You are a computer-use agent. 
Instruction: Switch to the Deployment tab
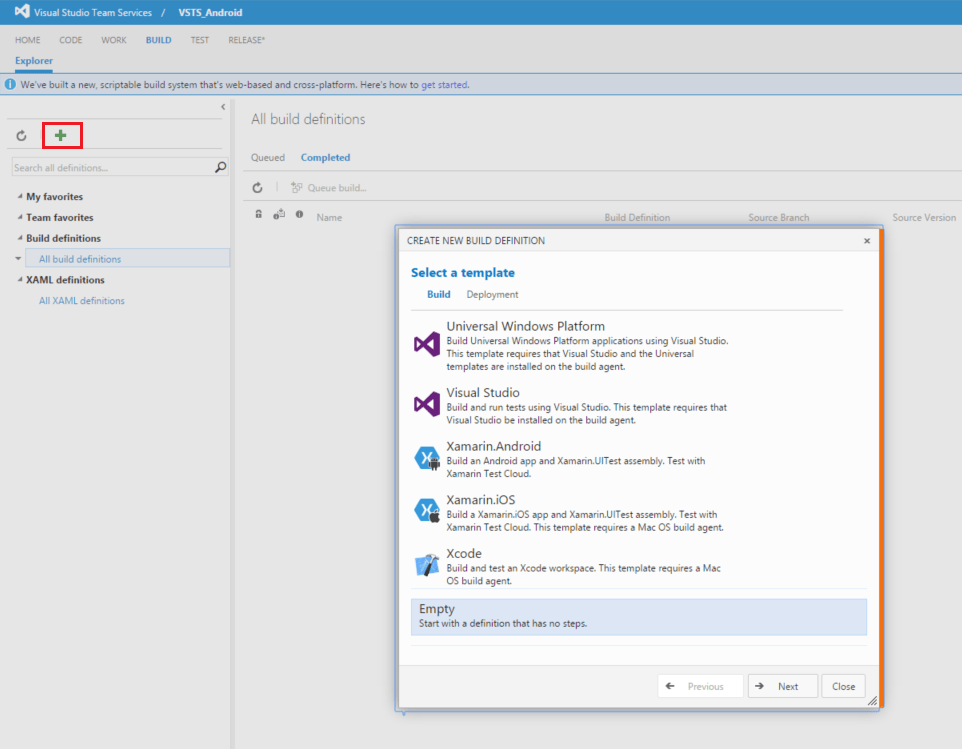pyautogui.click(x=492, y=295)
